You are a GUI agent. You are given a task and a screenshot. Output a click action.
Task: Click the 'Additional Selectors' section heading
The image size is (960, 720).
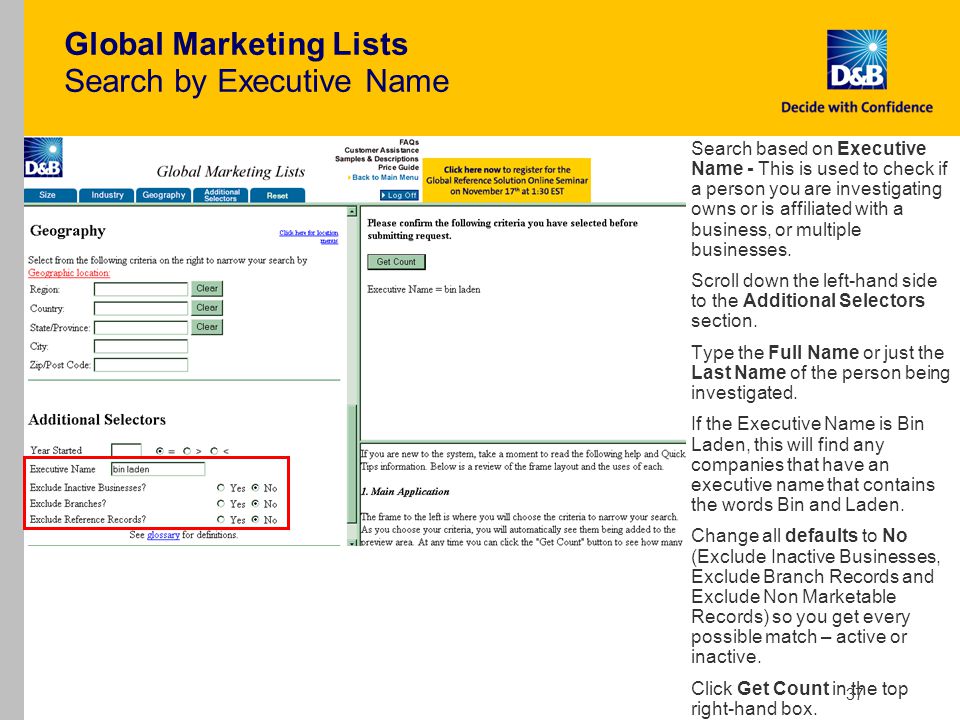click(x=97, y=420)
